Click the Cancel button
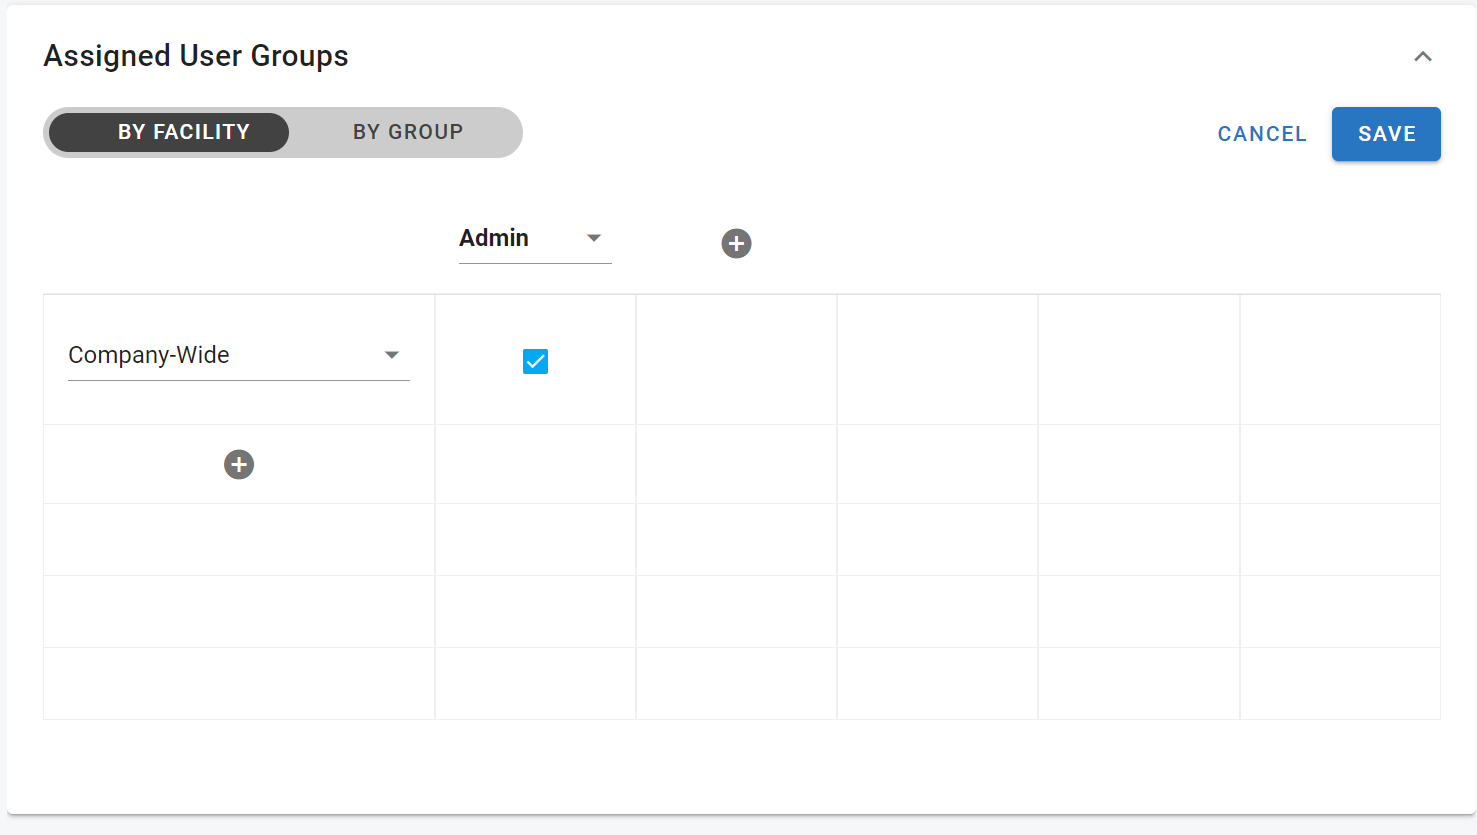The width and height of the screenshot is (1477, 835). [x=1261, y=134]
